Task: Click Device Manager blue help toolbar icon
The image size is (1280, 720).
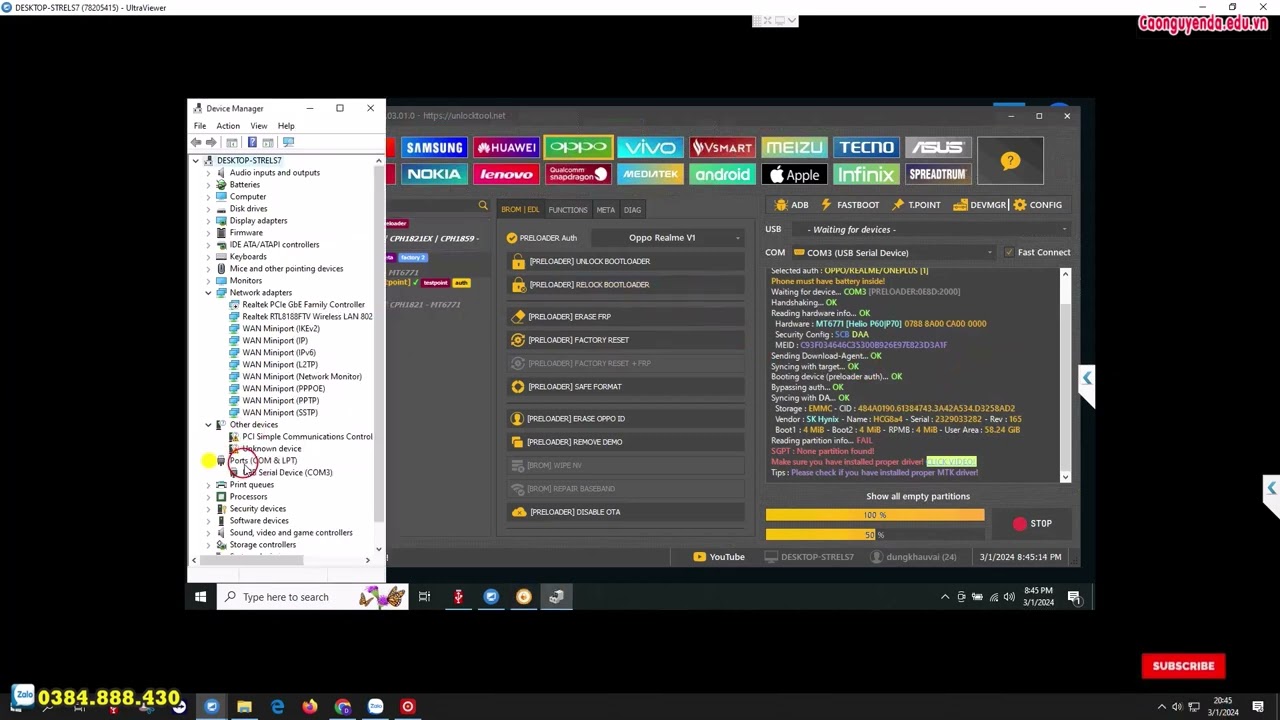Action: 250,142
